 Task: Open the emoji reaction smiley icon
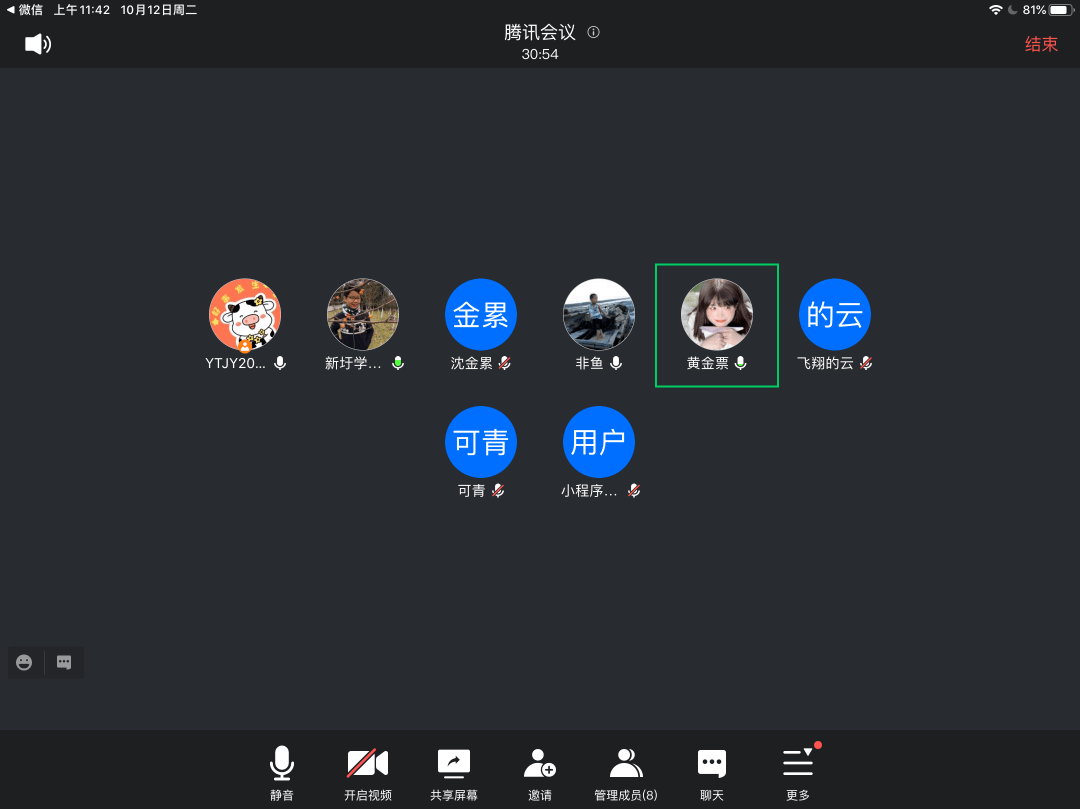[x=24, y=662]
